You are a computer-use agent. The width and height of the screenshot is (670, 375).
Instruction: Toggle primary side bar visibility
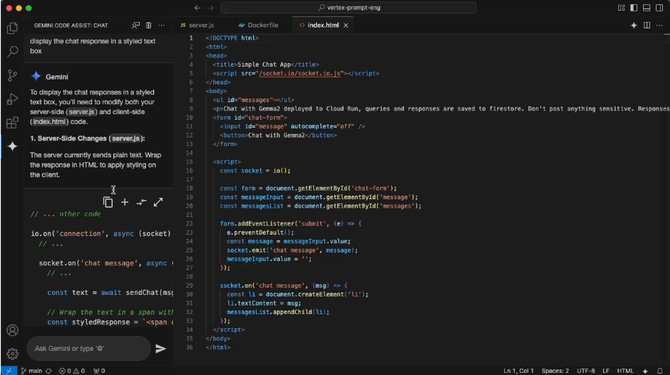634,8
